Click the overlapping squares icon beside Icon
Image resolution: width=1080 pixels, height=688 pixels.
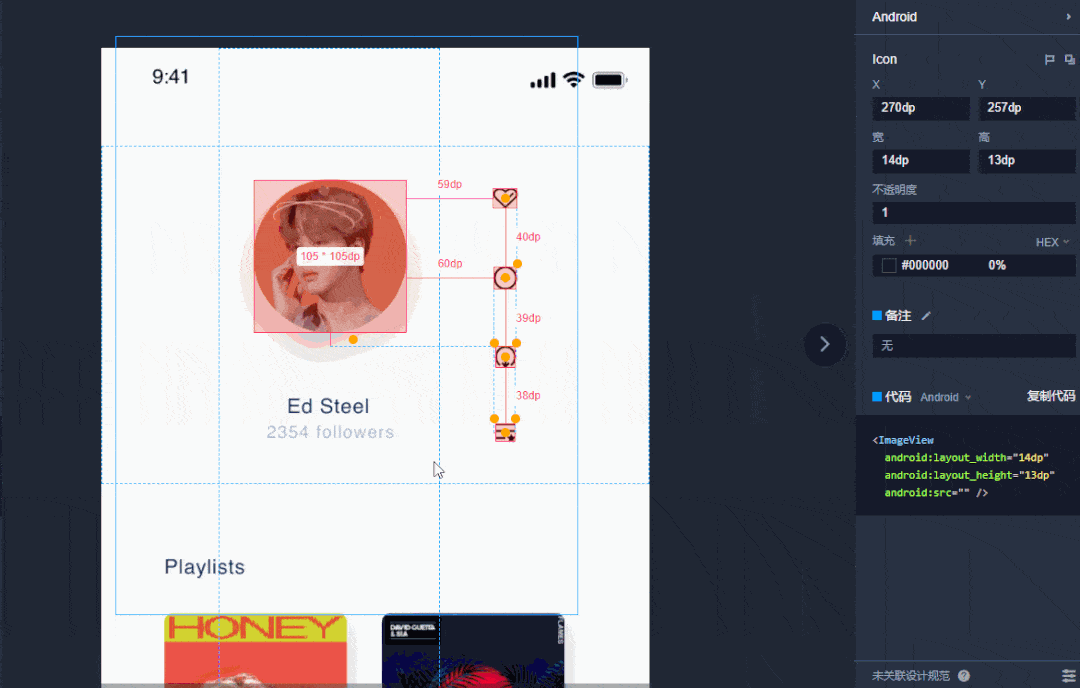(1069, 60)
